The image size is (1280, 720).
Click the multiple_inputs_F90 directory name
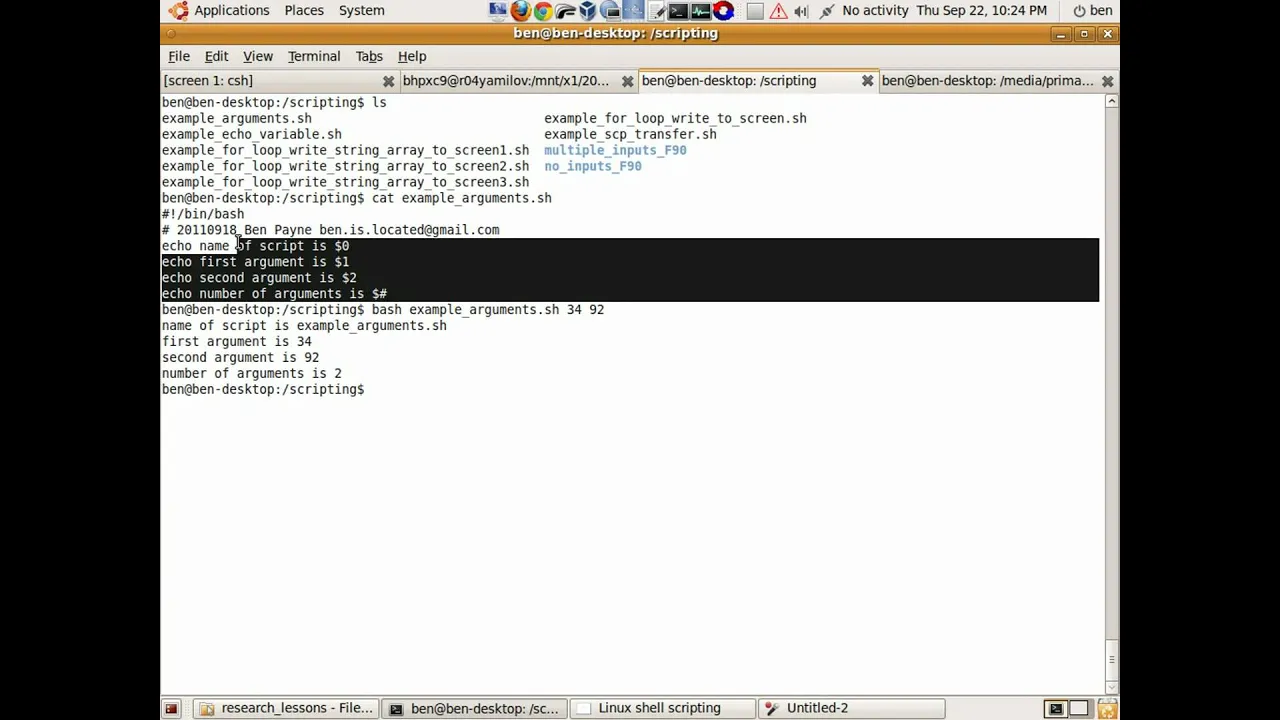615,150
